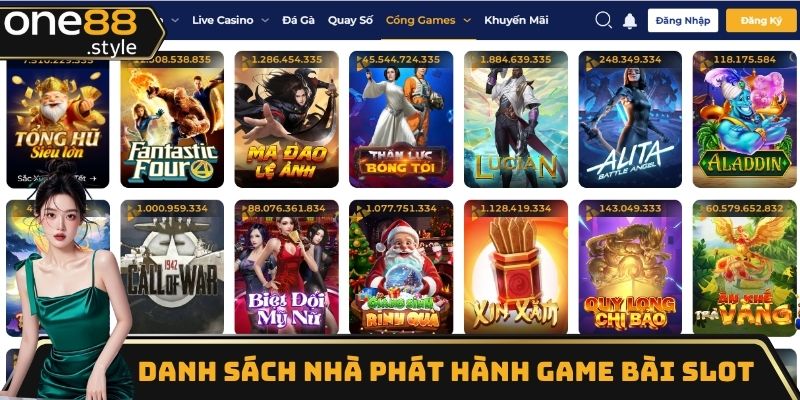The width and height of the screenshot is (800, 400).
Task: Open the Fantastic Four game thumbnail
Action: point(172,119)
